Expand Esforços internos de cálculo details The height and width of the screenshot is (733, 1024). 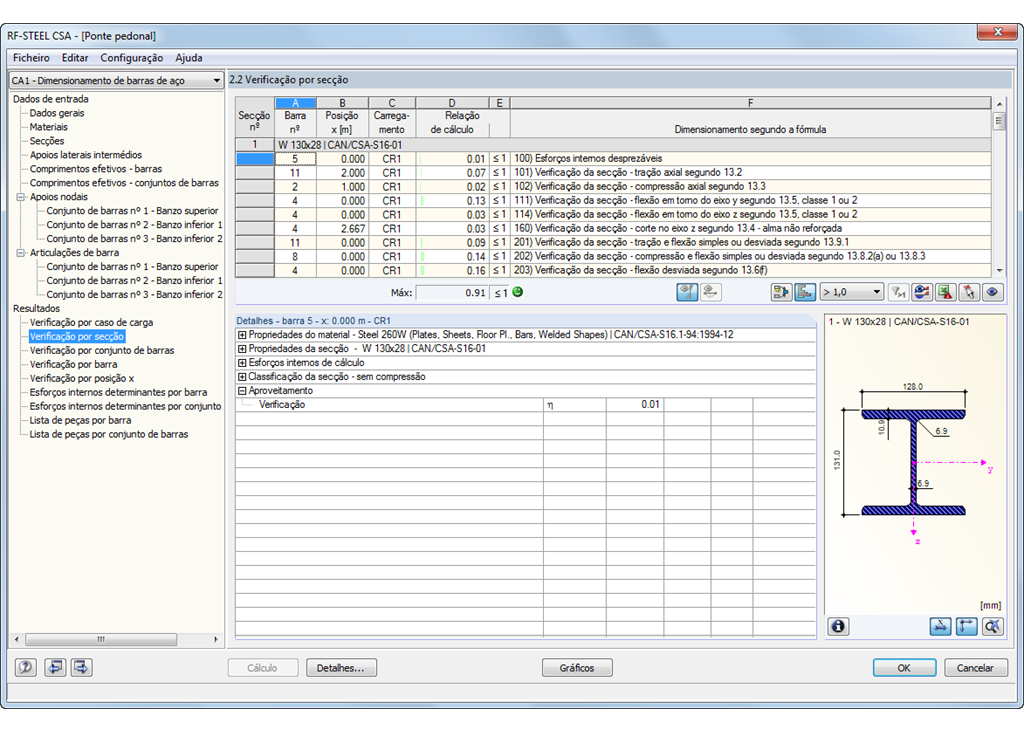(242, 363)
